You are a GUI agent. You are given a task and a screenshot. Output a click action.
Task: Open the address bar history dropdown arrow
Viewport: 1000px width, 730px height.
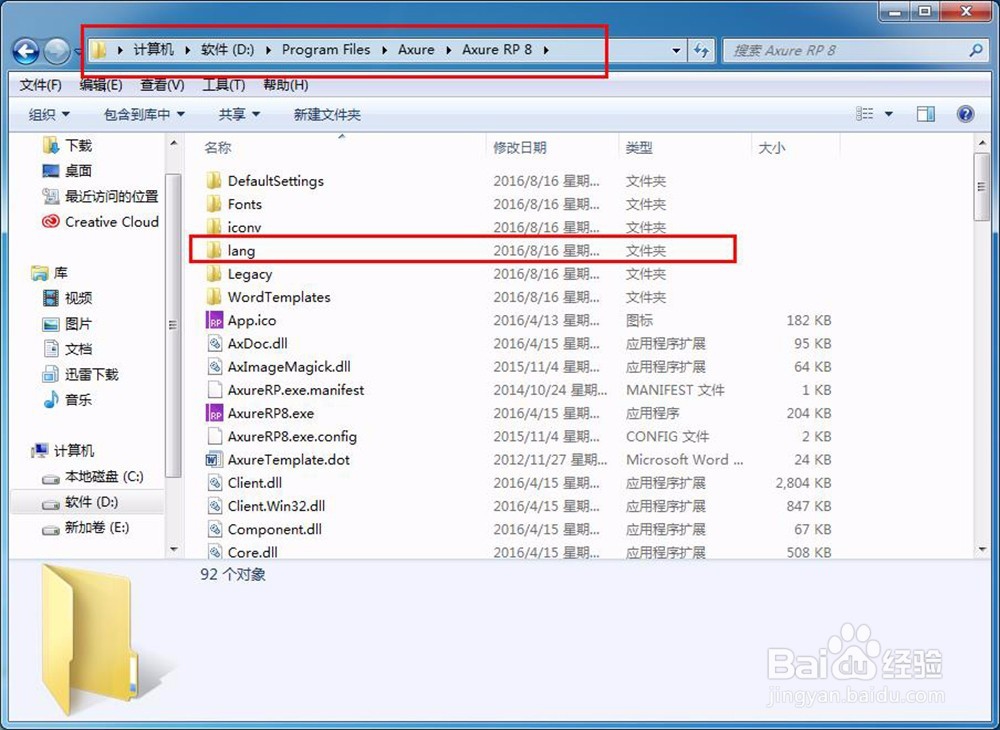(x=676, y=50)
